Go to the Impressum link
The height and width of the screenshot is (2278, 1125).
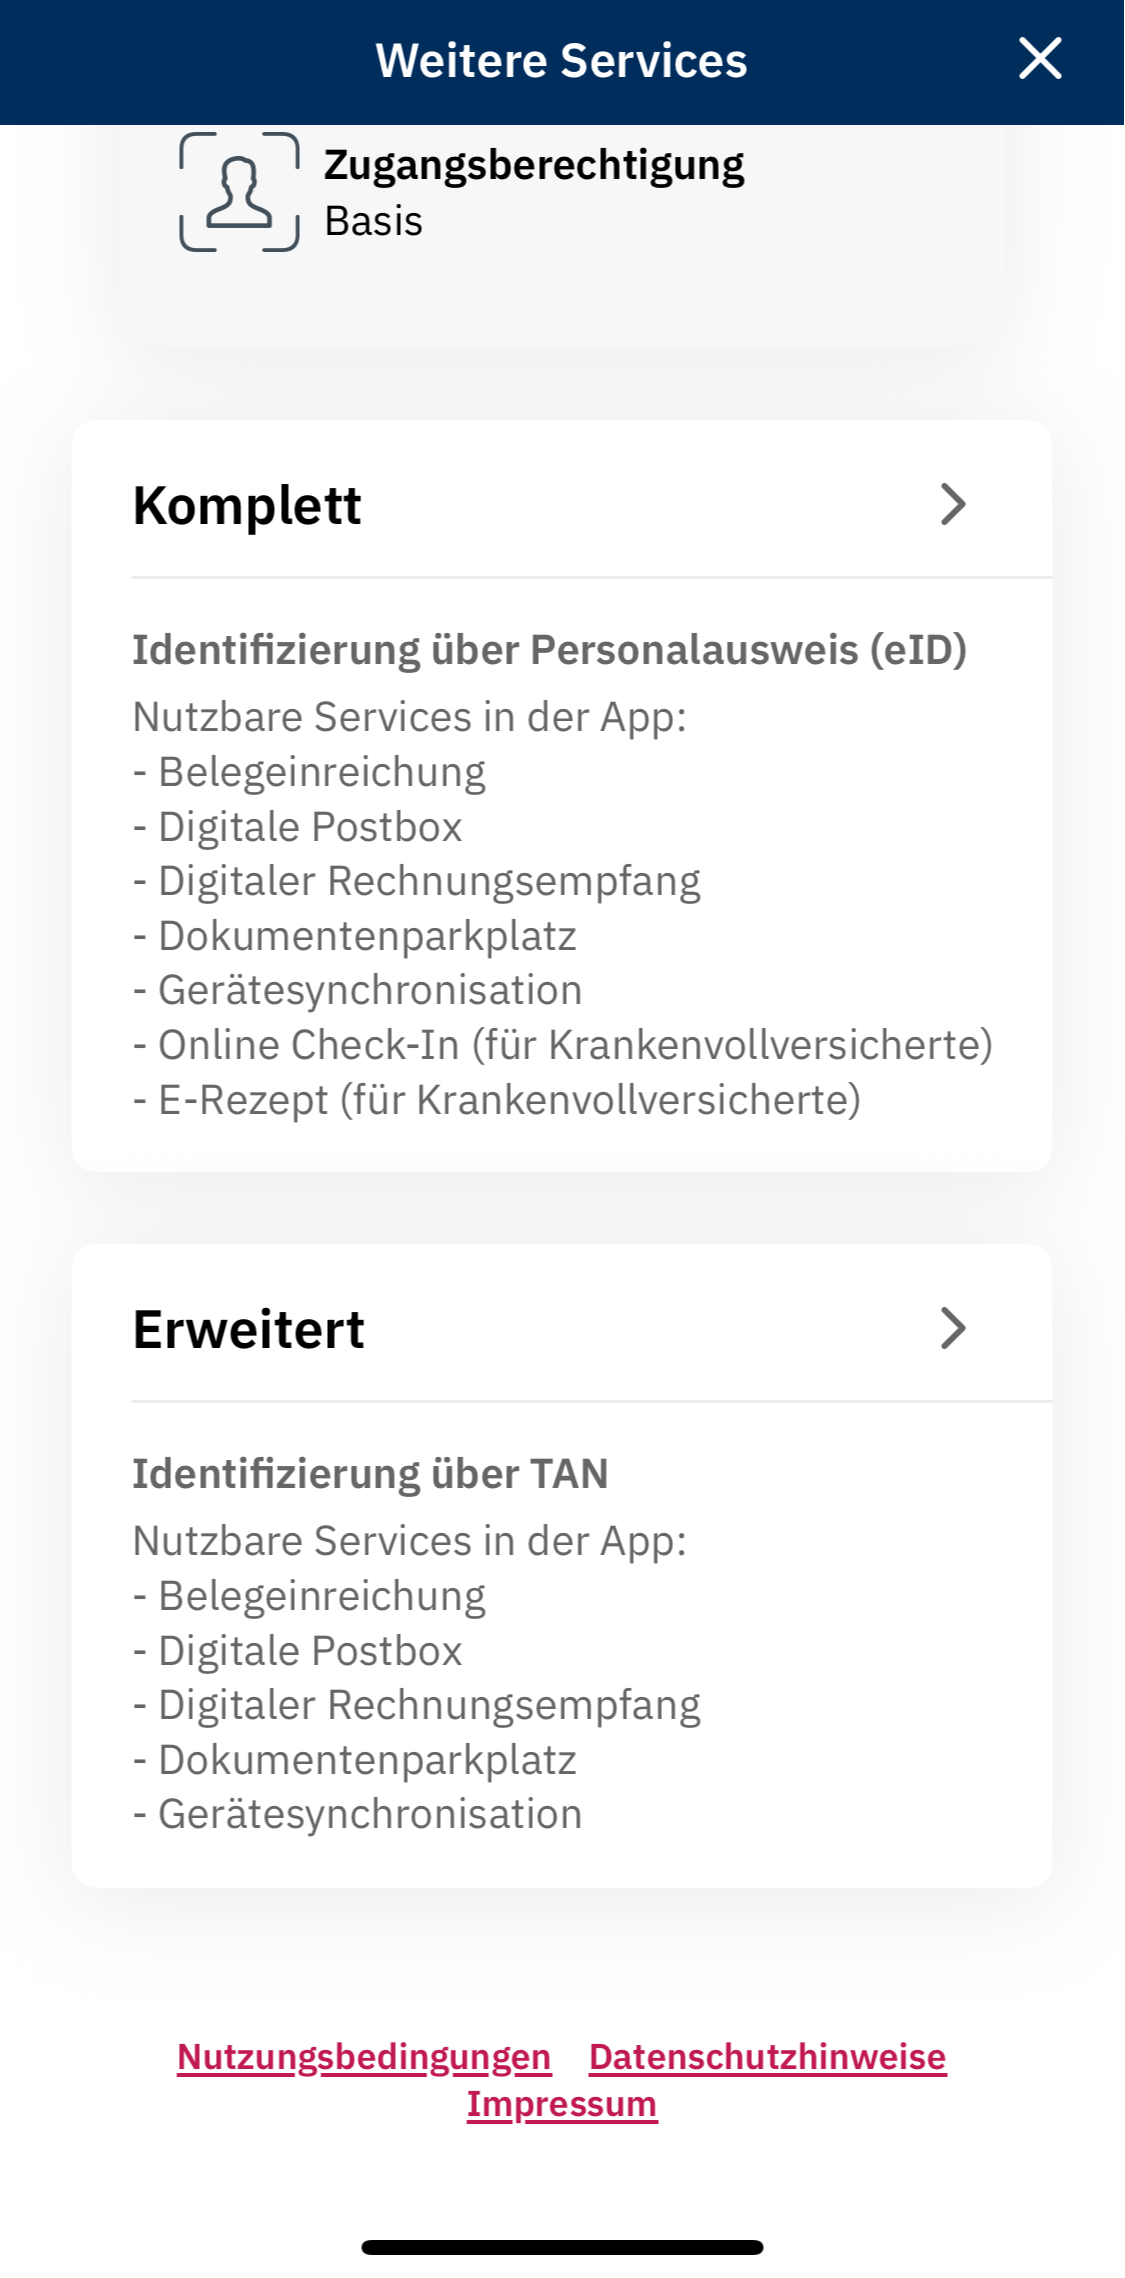pos(562,2104)
